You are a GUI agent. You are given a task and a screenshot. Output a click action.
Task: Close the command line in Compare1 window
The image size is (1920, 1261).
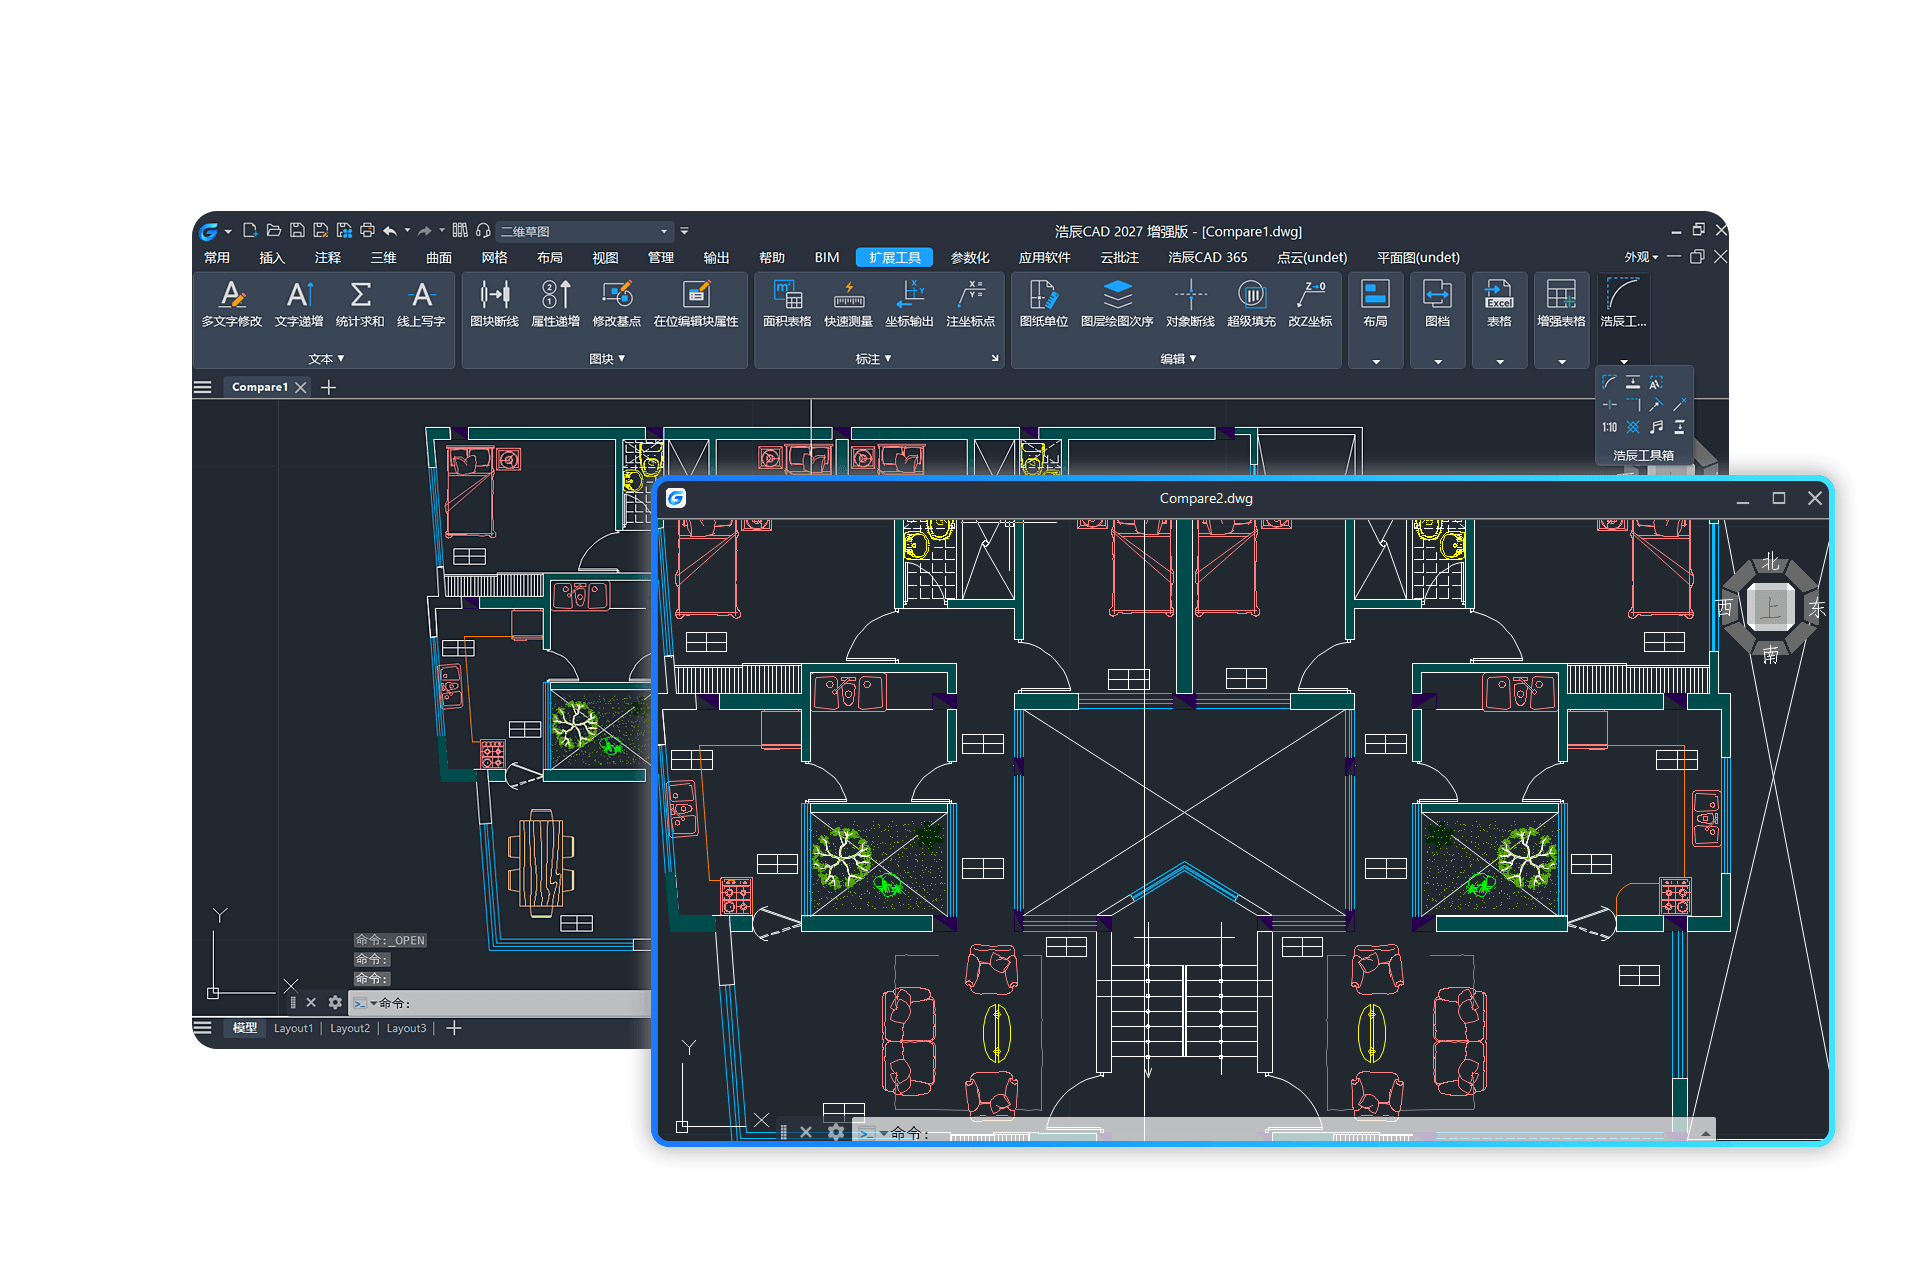(311, 1003)
